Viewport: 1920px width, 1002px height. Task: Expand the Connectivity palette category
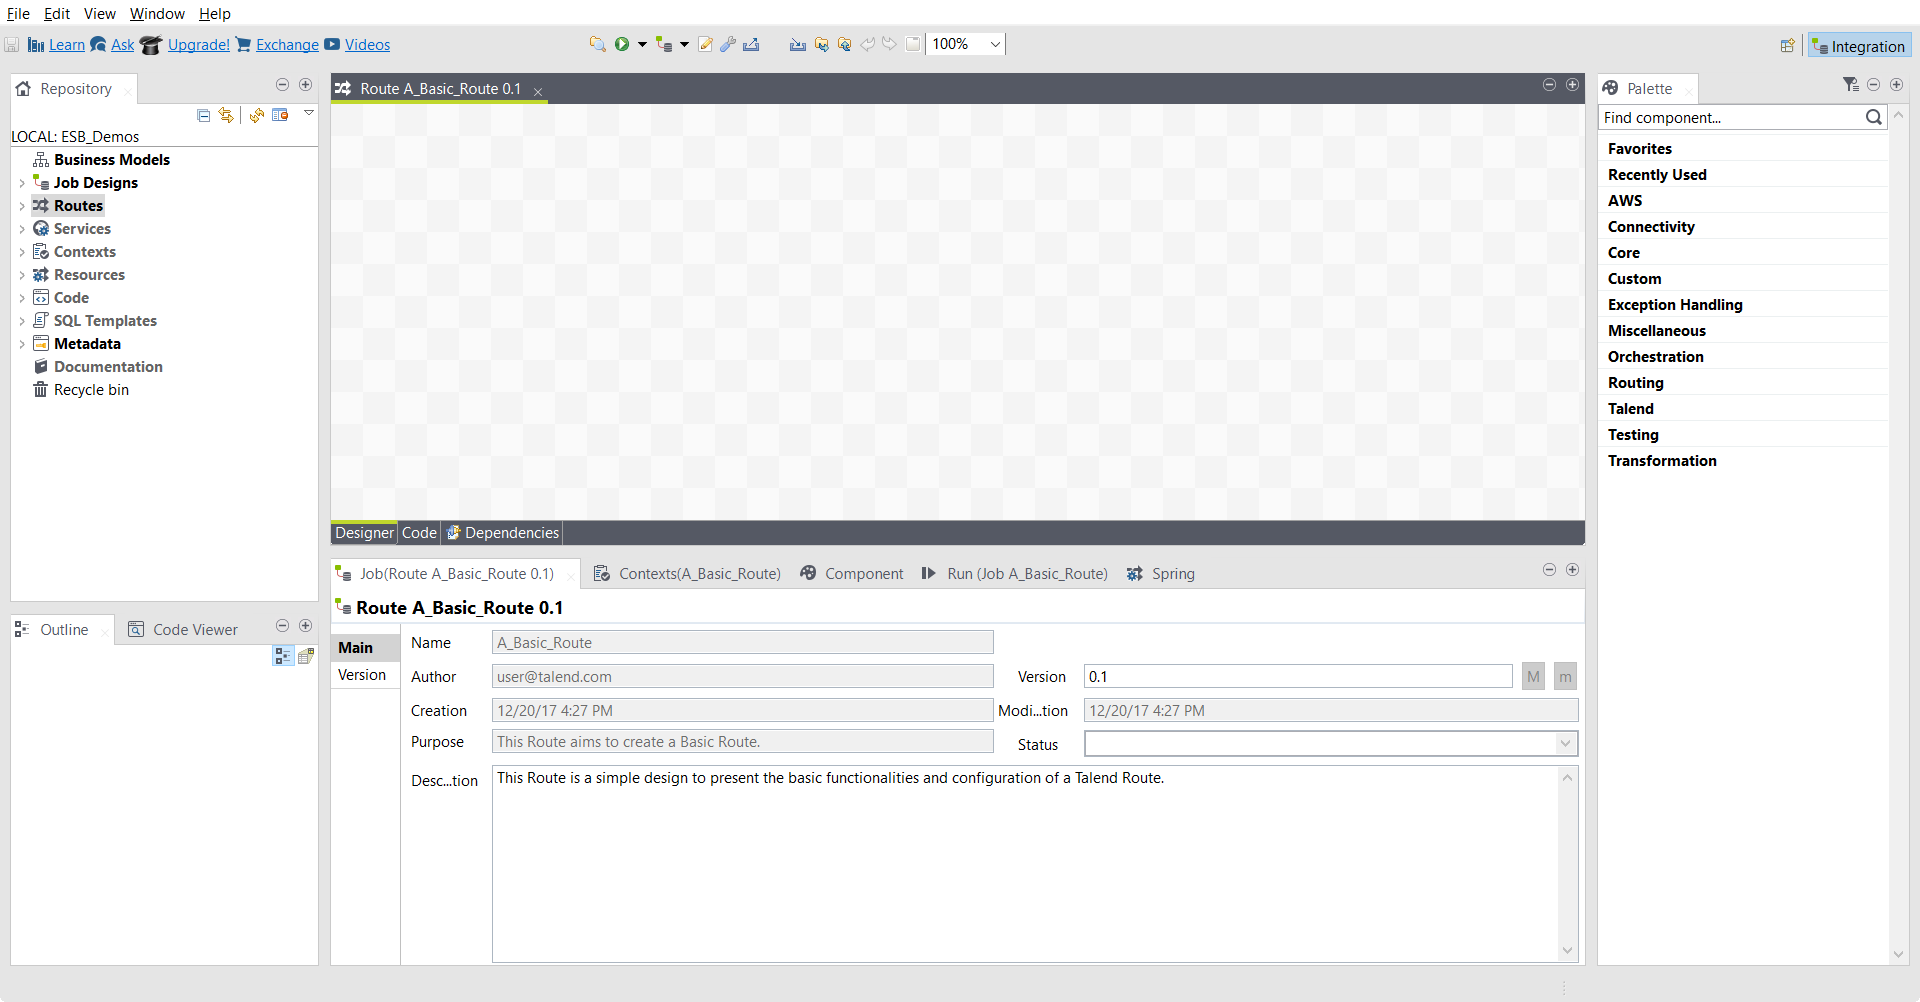1651,227
